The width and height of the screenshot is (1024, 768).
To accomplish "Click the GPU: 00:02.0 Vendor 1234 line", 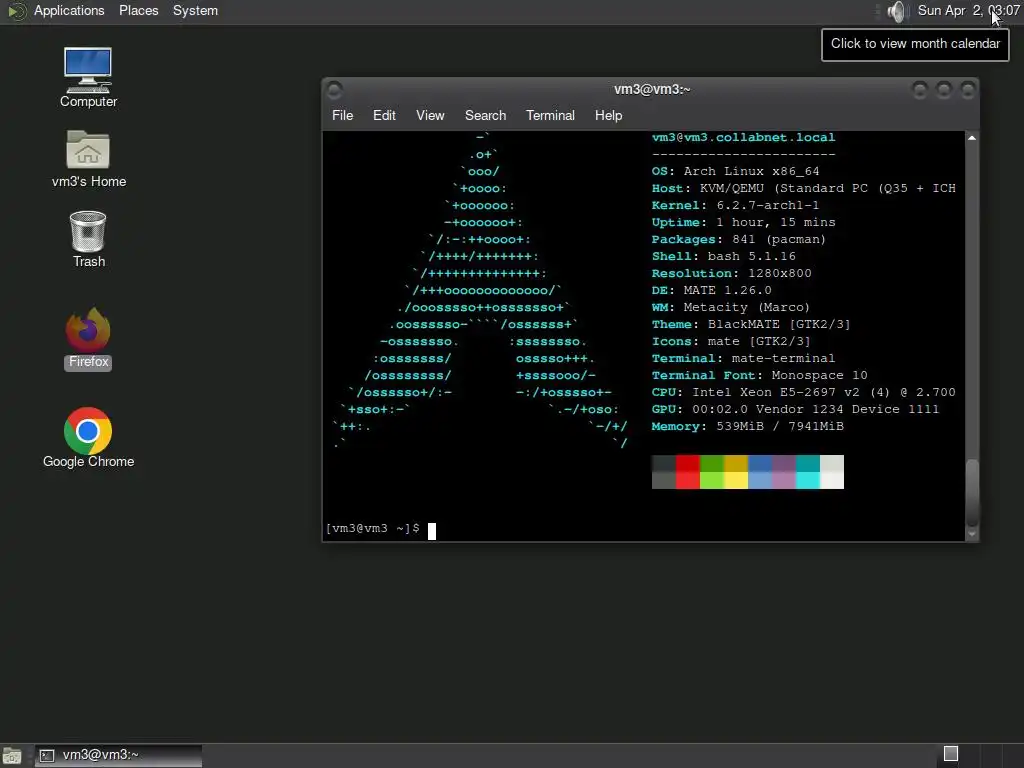I will pos(795,409).
